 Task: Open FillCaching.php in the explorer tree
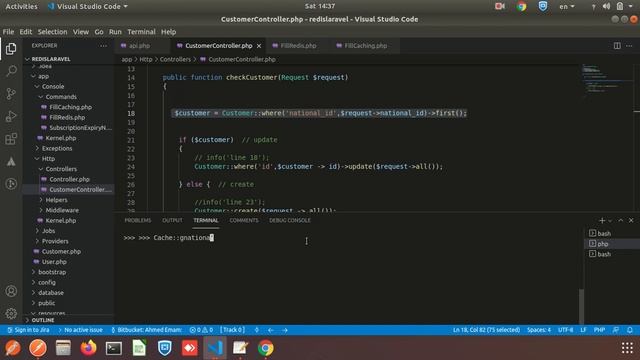coord(70,107)
